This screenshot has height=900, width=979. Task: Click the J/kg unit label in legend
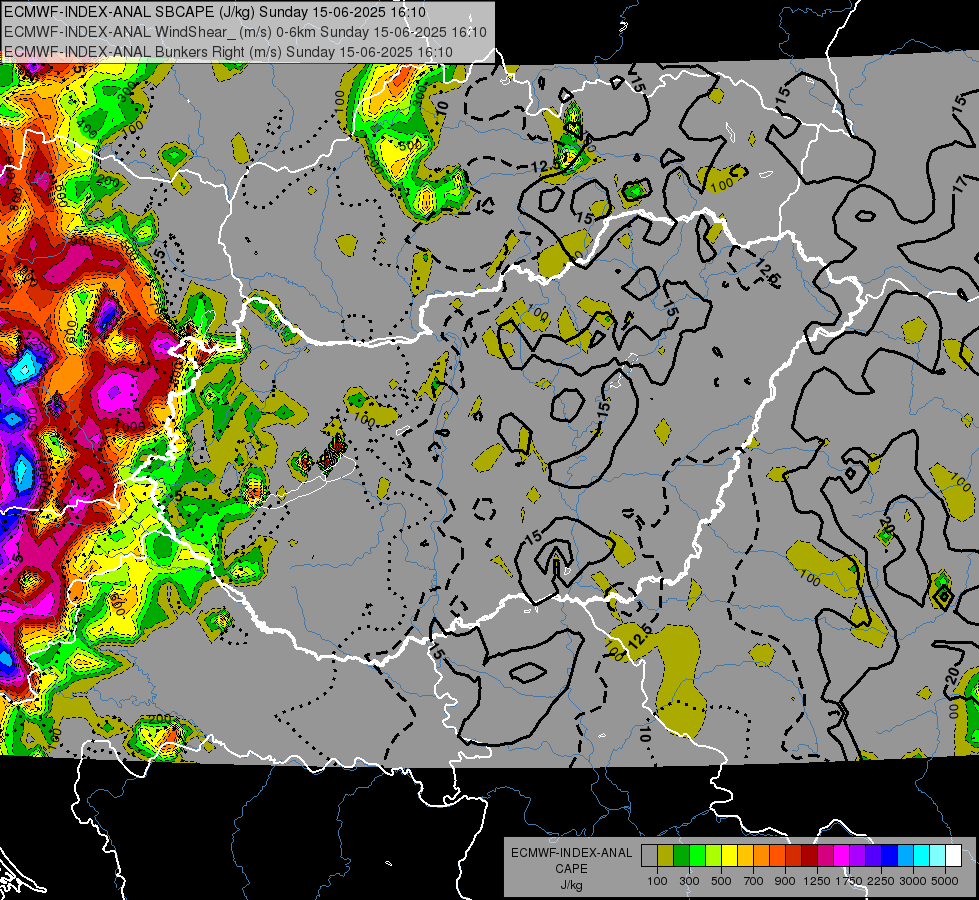point(572,885)
